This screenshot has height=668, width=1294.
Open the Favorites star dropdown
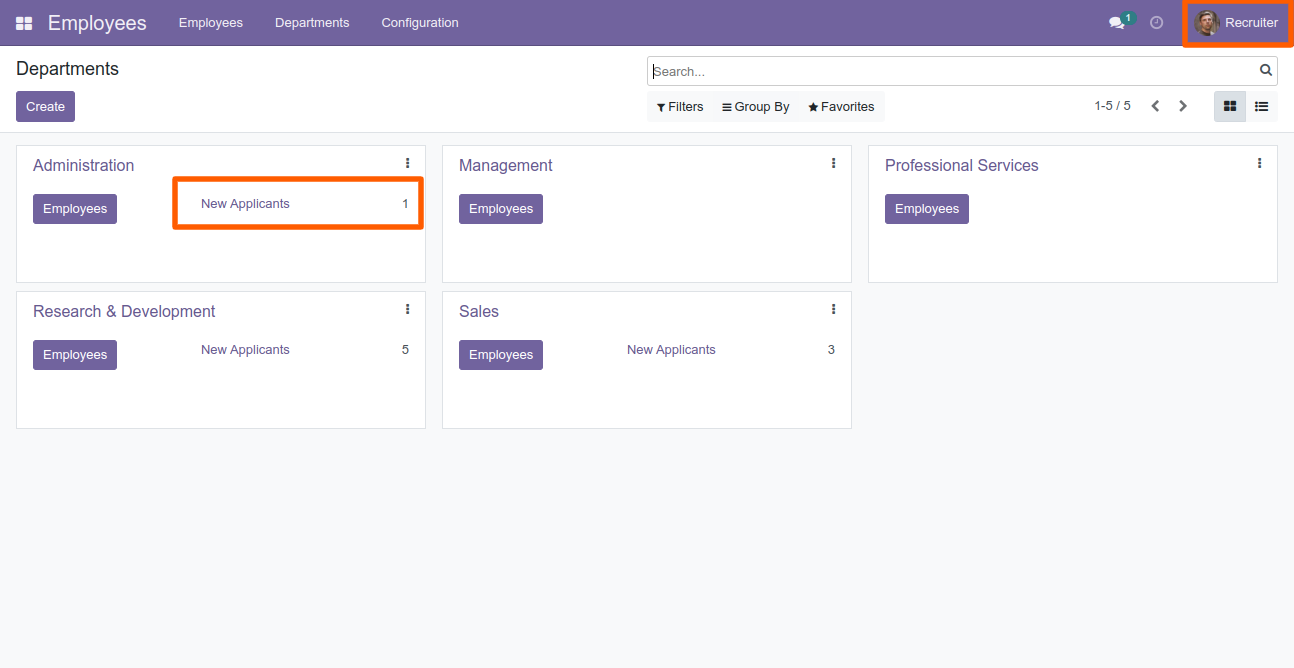click(x=841, y=107)
